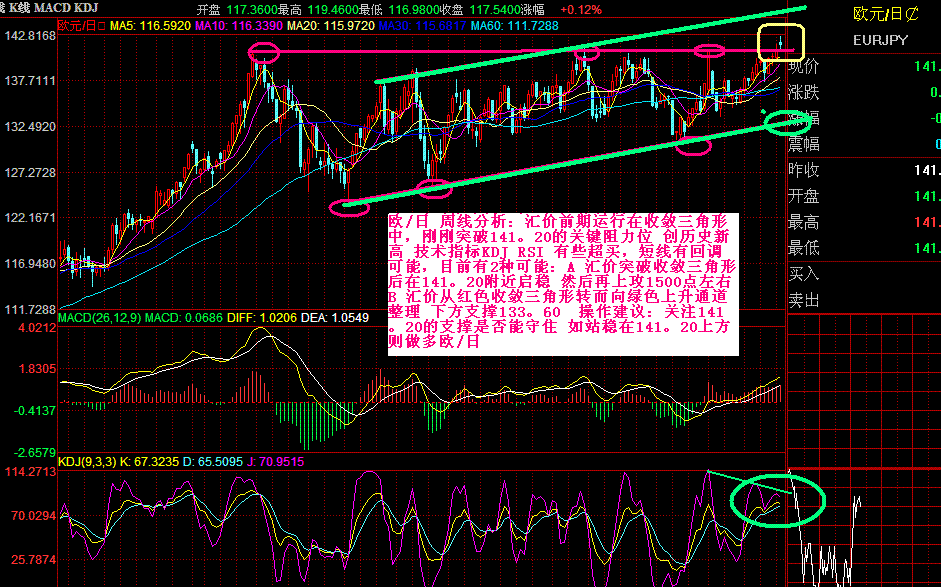The height and width of the screenshot is (587, 941).
Task: Click the 1.8305 MACD axis label
Action: [37, 369]
